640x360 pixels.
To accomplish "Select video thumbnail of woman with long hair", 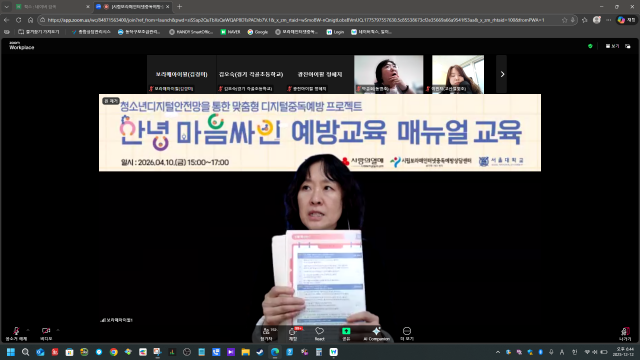I will click(x=458, y=74).
